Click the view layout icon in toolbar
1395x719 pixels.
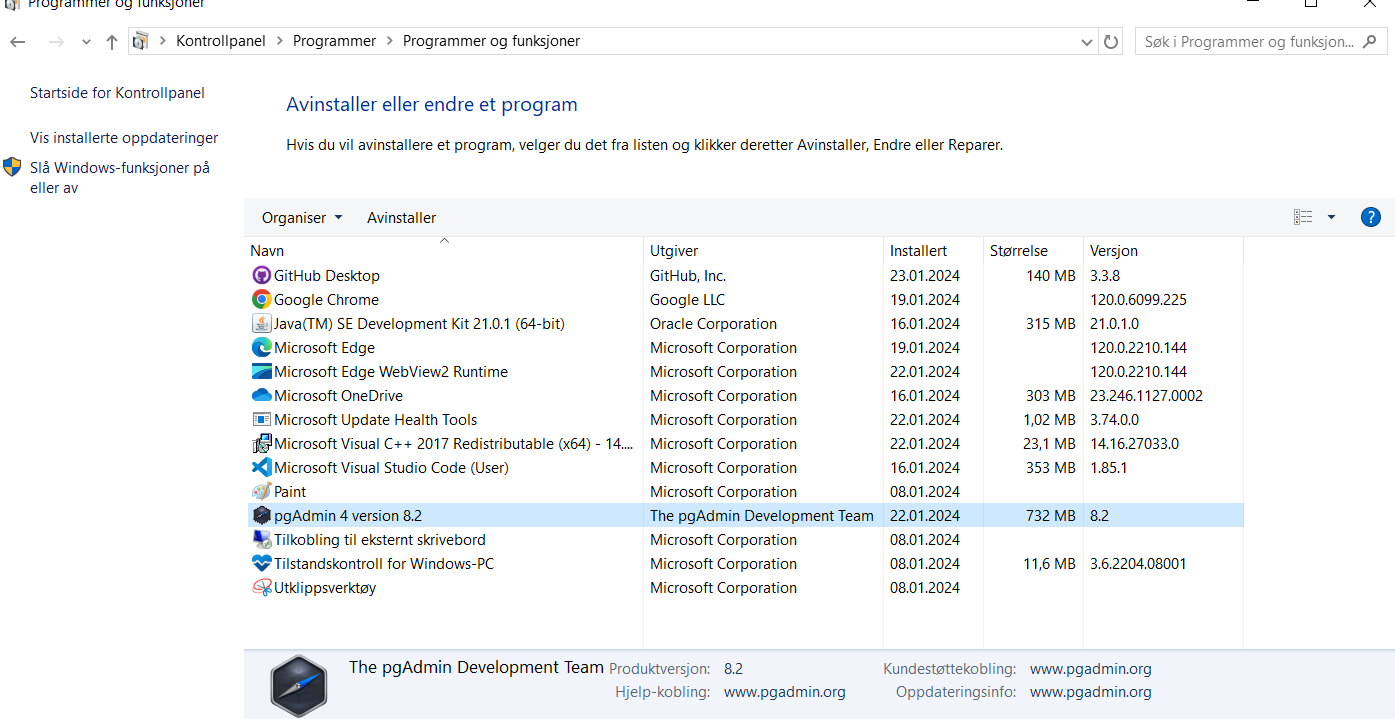coord(1303,217)
